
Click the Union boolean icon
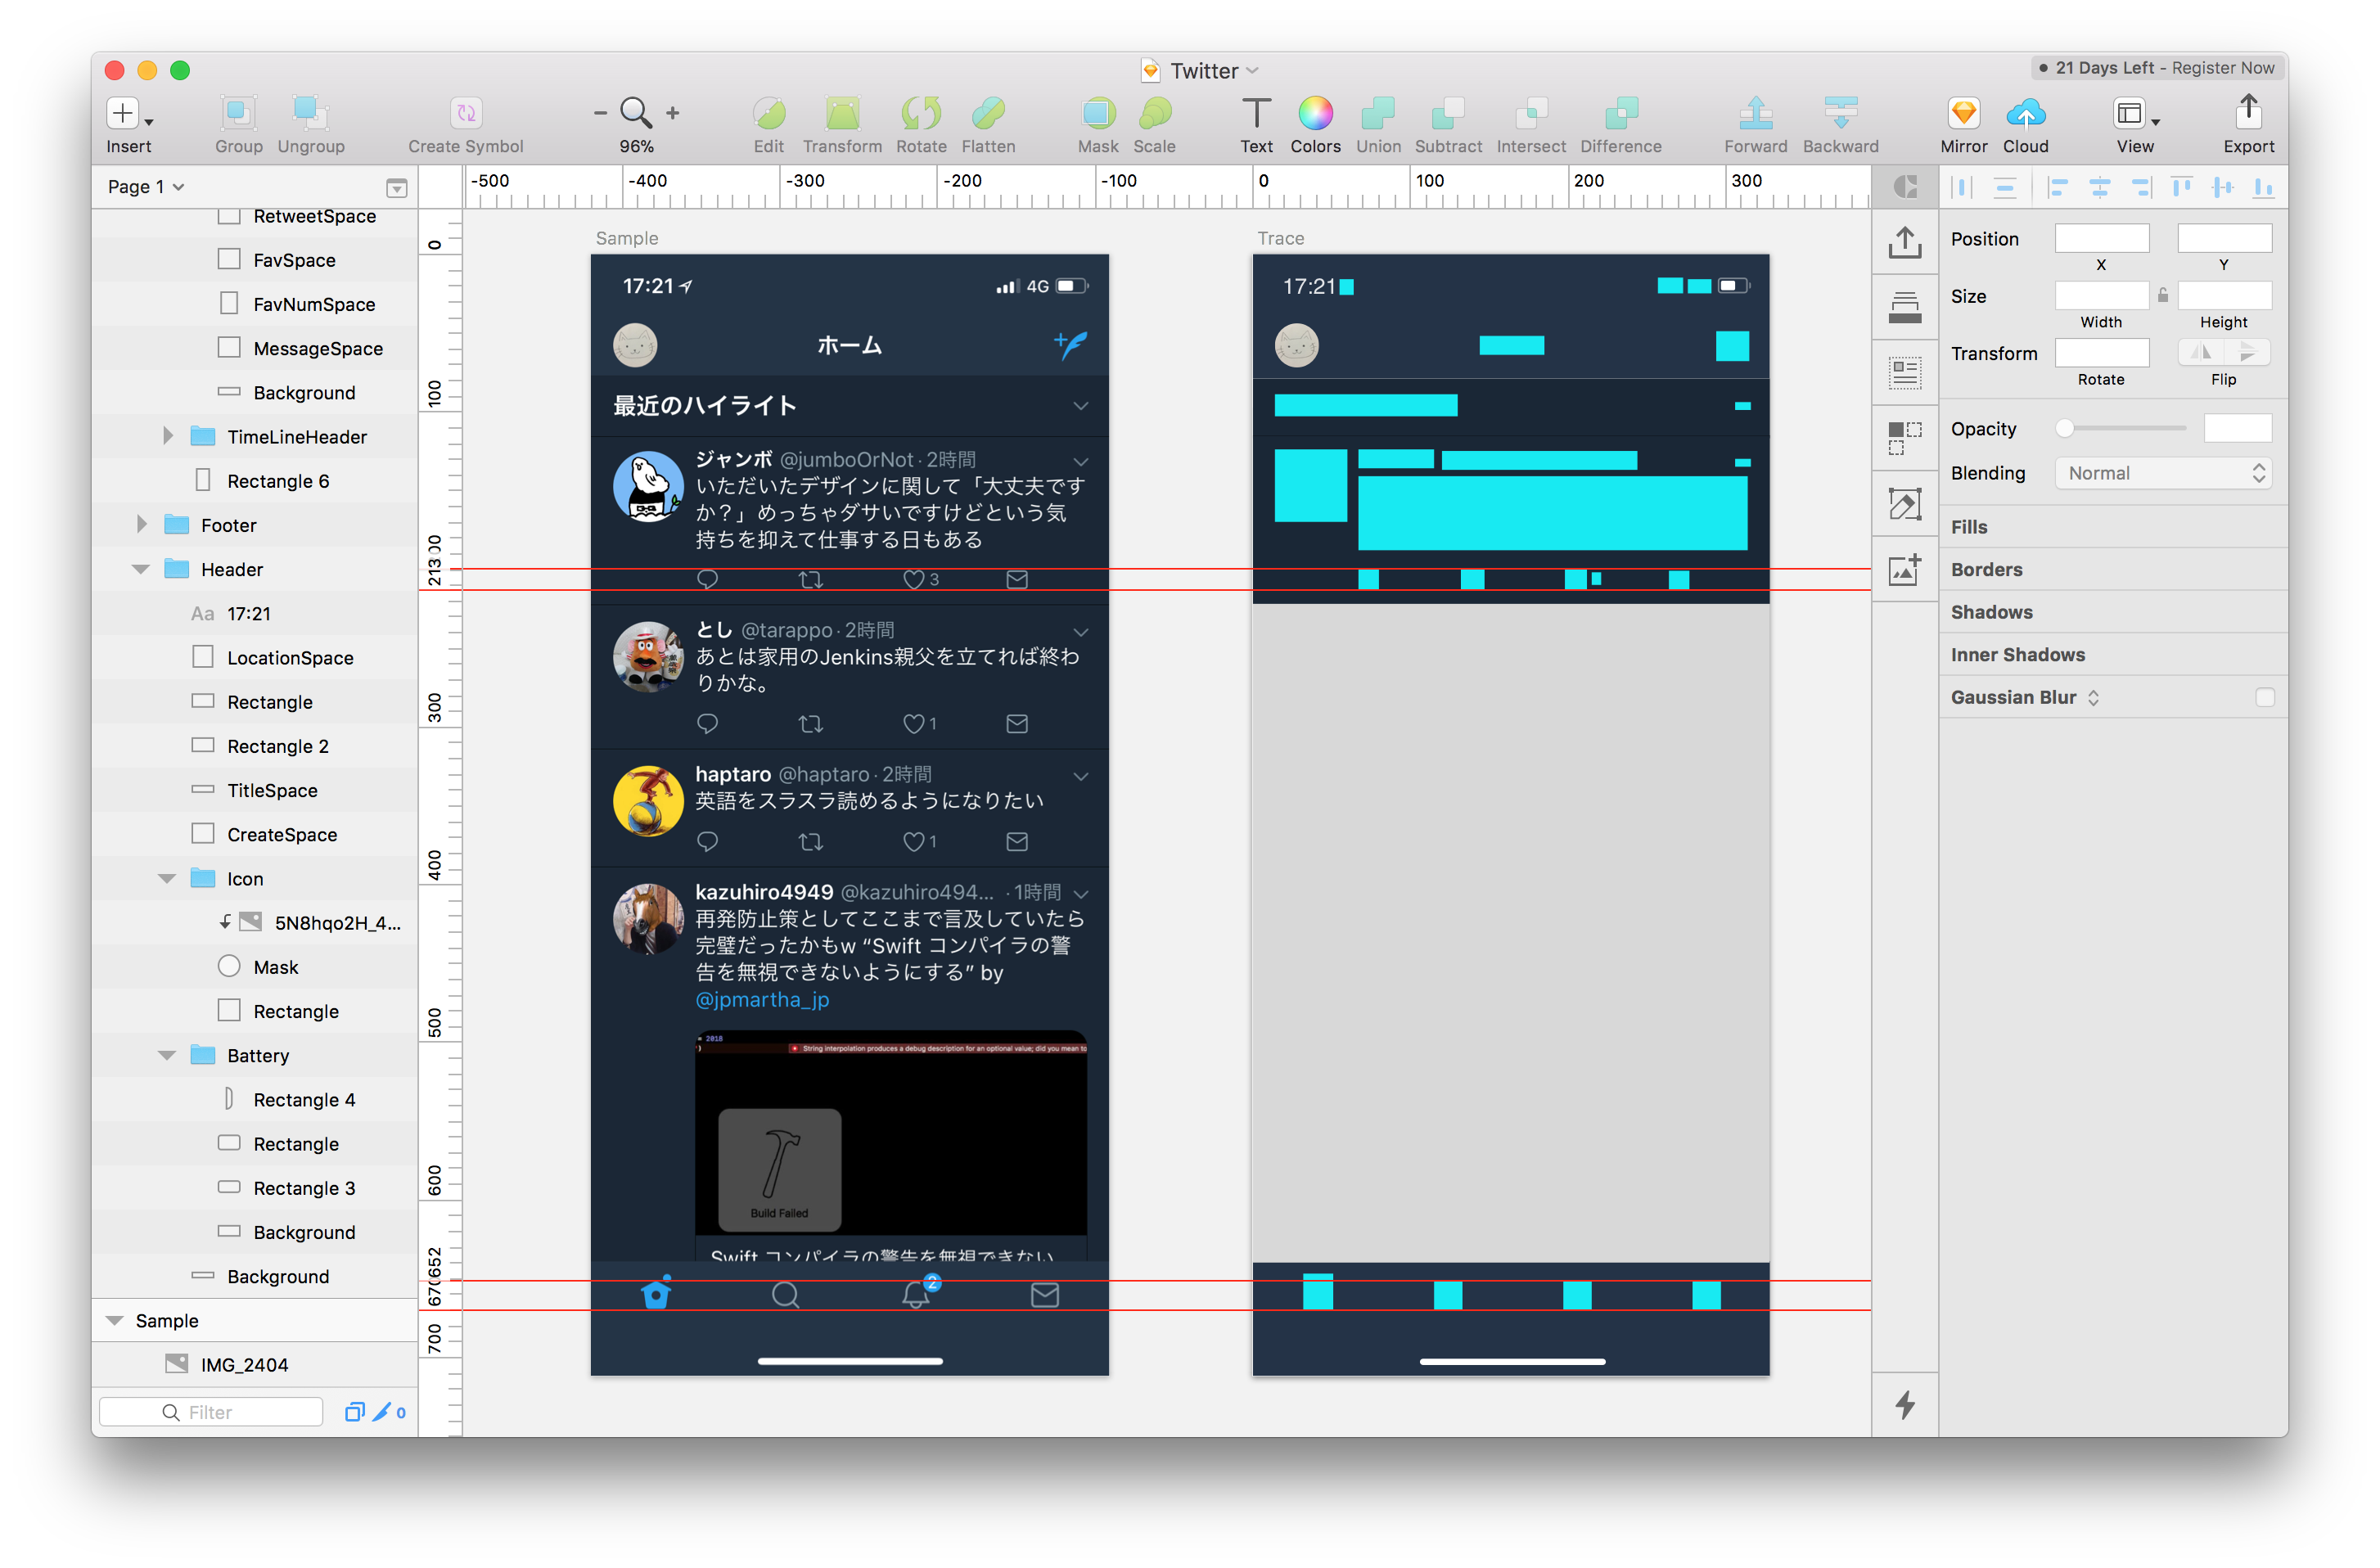coord(1378,113)
